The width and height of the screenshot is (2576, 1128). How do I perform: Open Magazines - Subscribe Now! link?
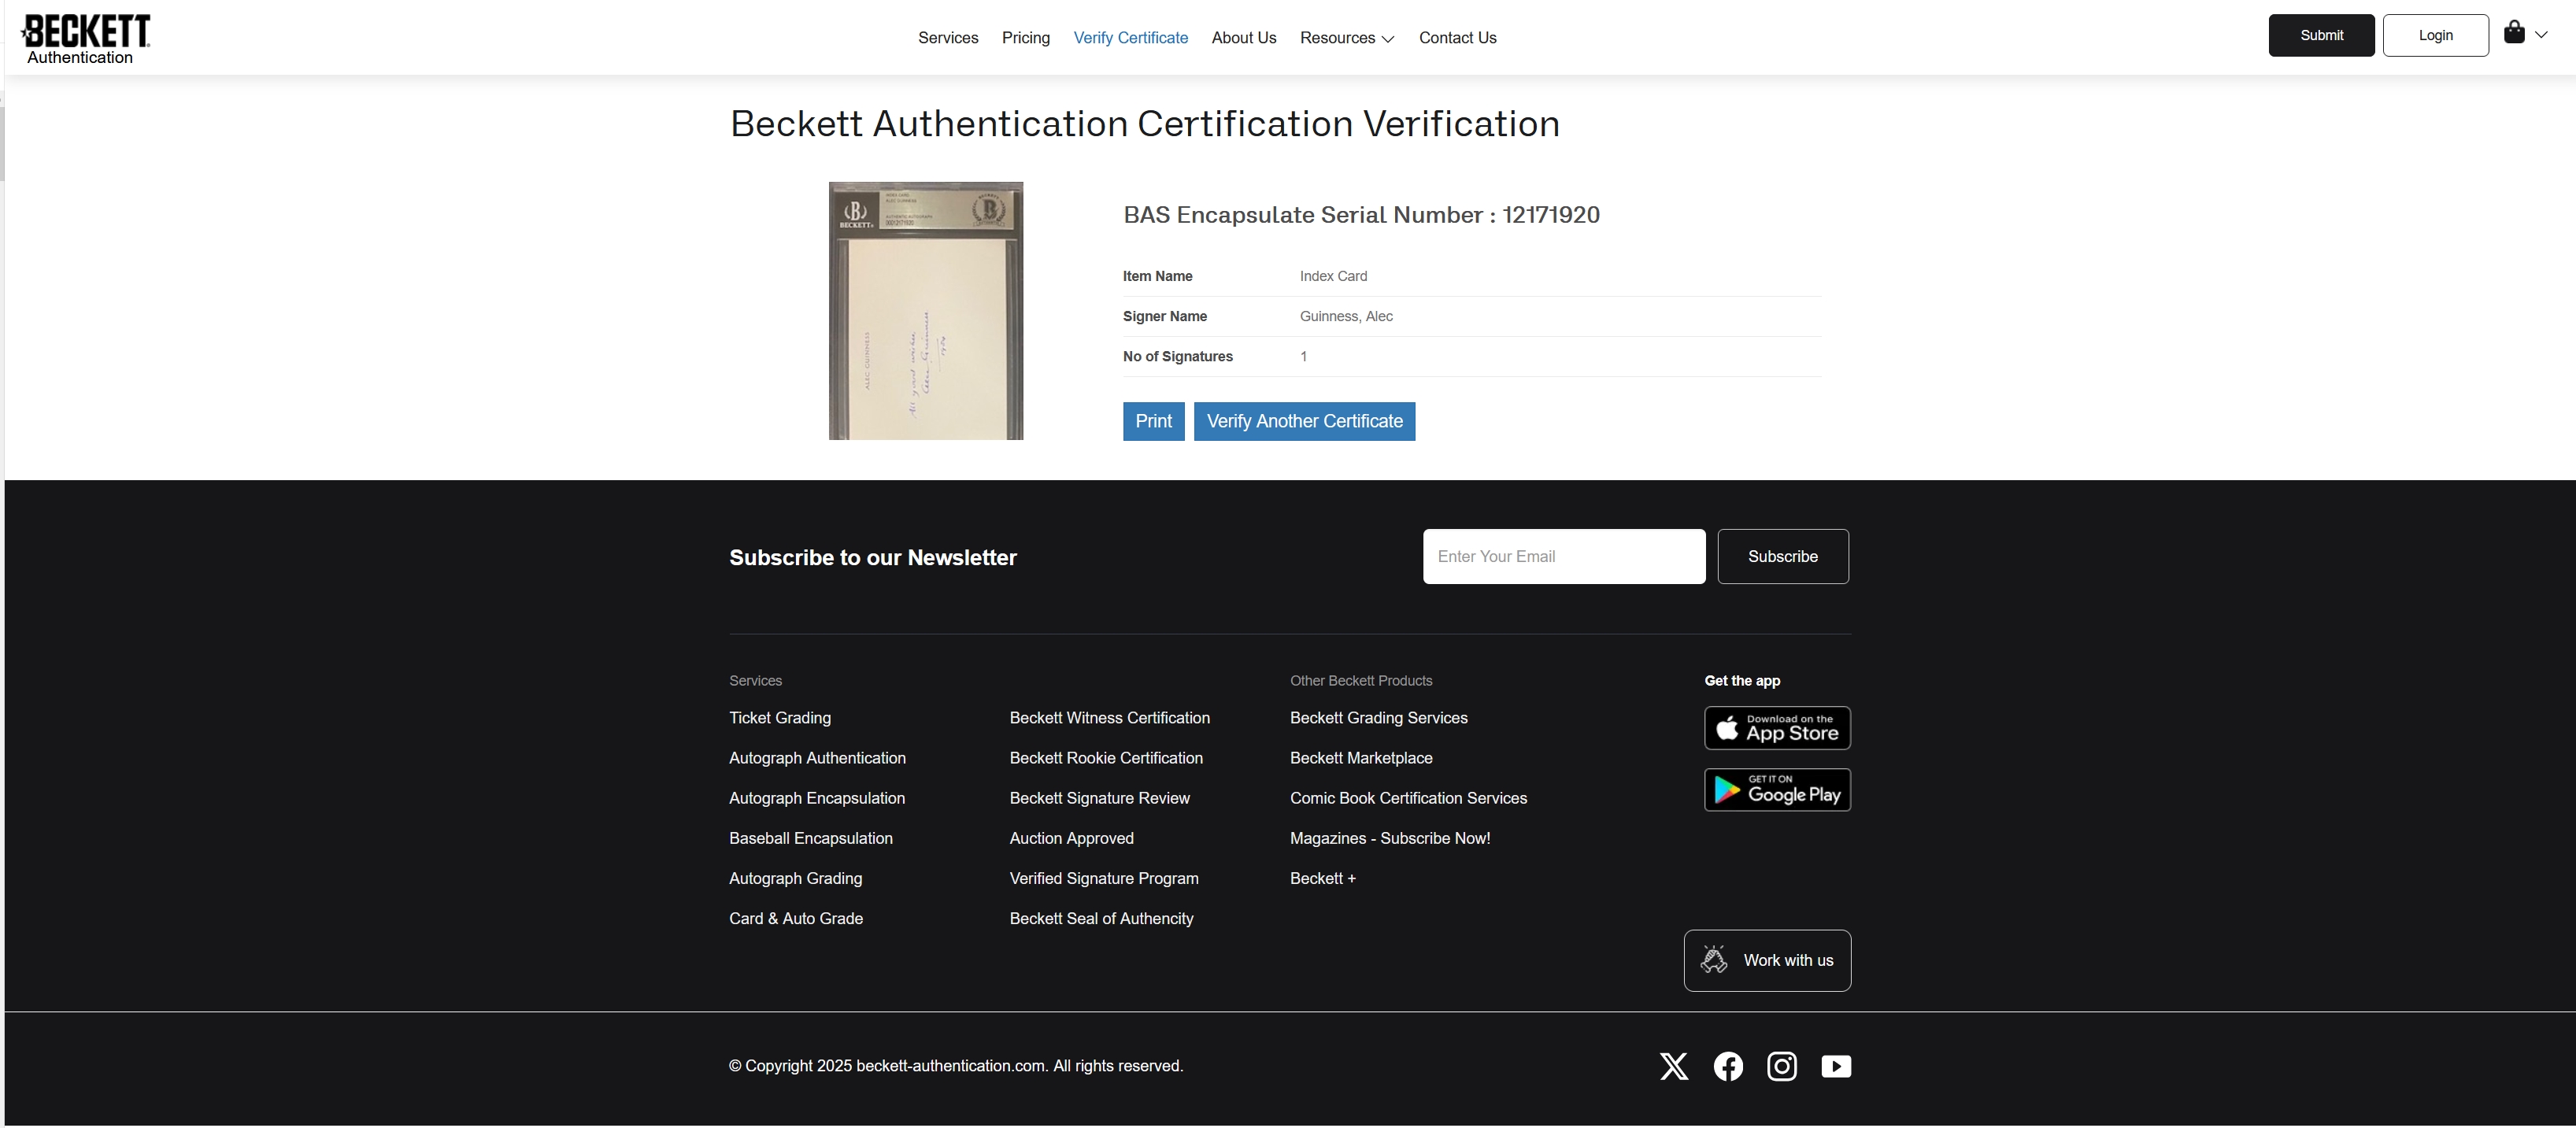(x=1390, y=838)
